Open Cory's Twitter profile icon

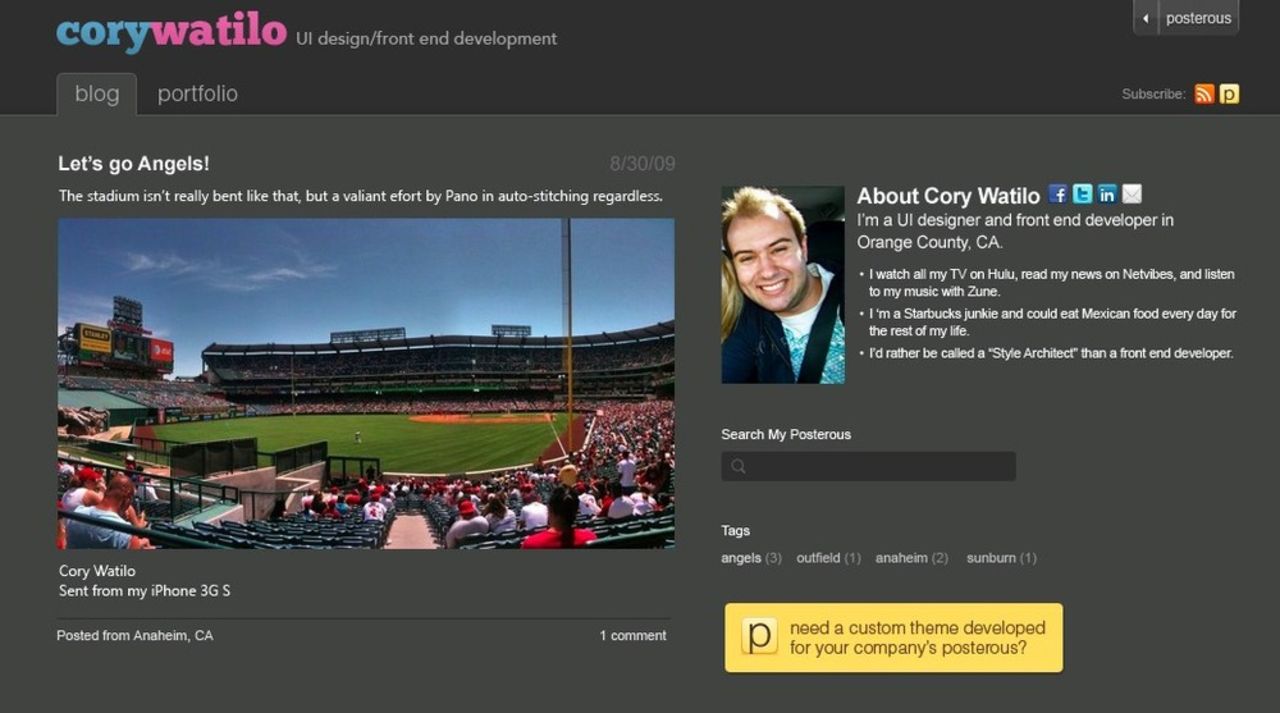point(1082,194)
